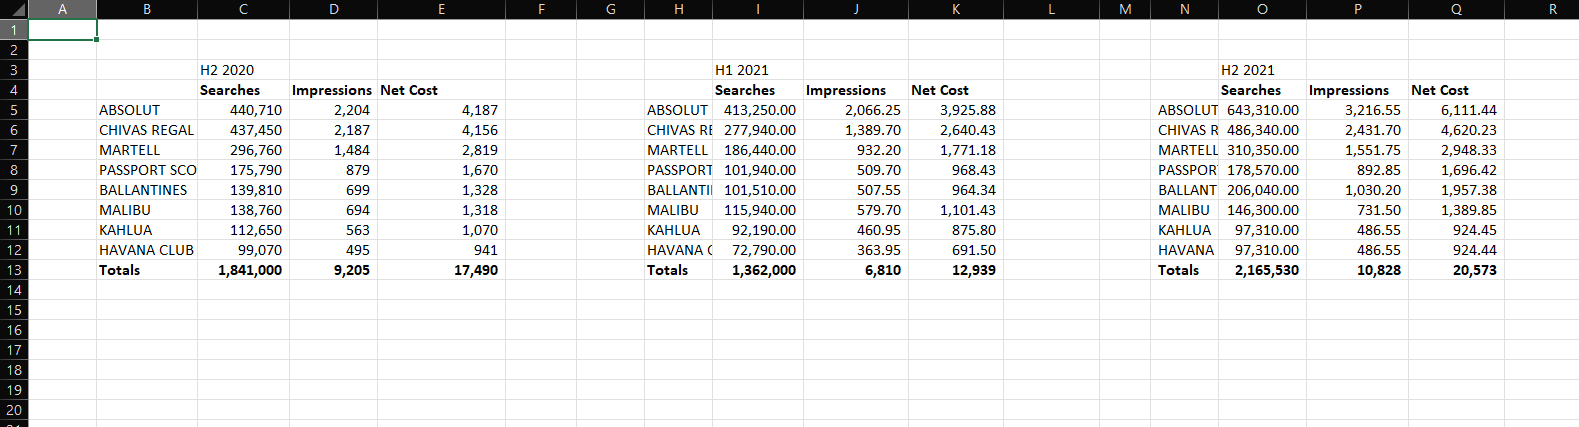Select row 13 header
The width and height of the screenshot is (1579, 427).
coord(14,270)
